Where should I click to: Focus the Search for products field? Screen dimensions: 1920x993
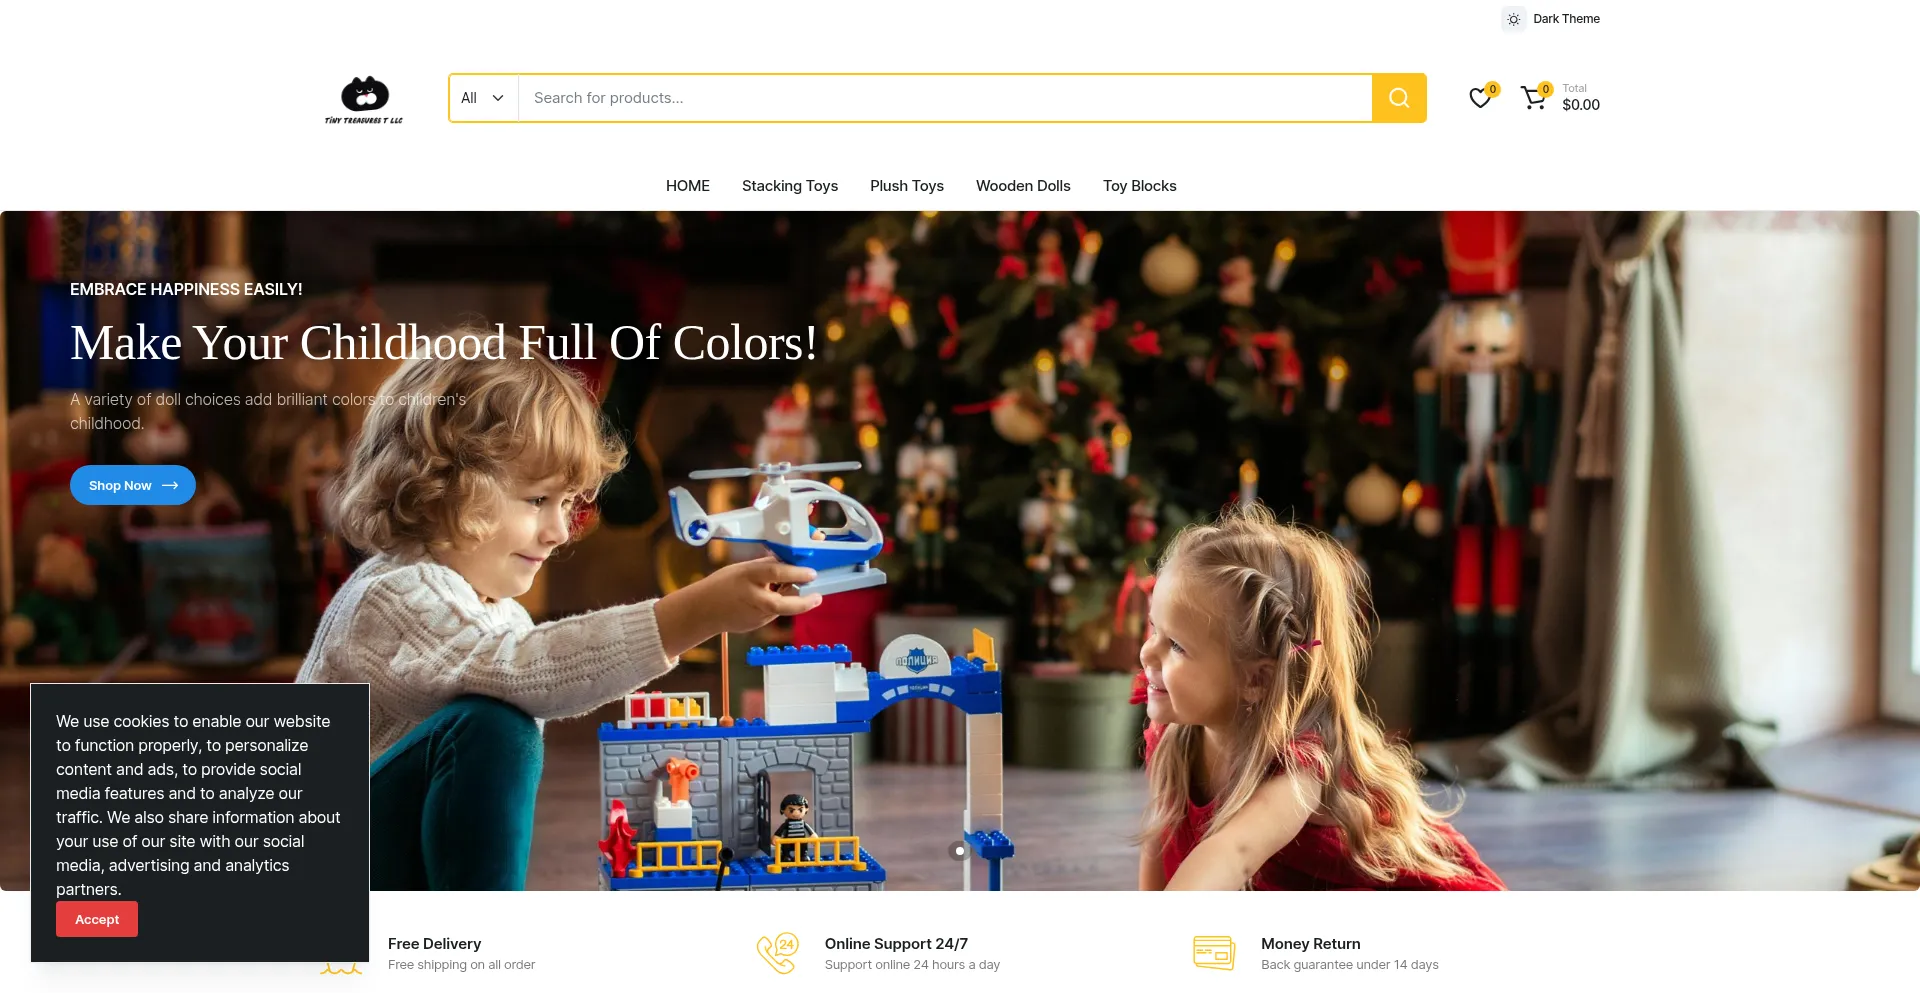point(945,98)
